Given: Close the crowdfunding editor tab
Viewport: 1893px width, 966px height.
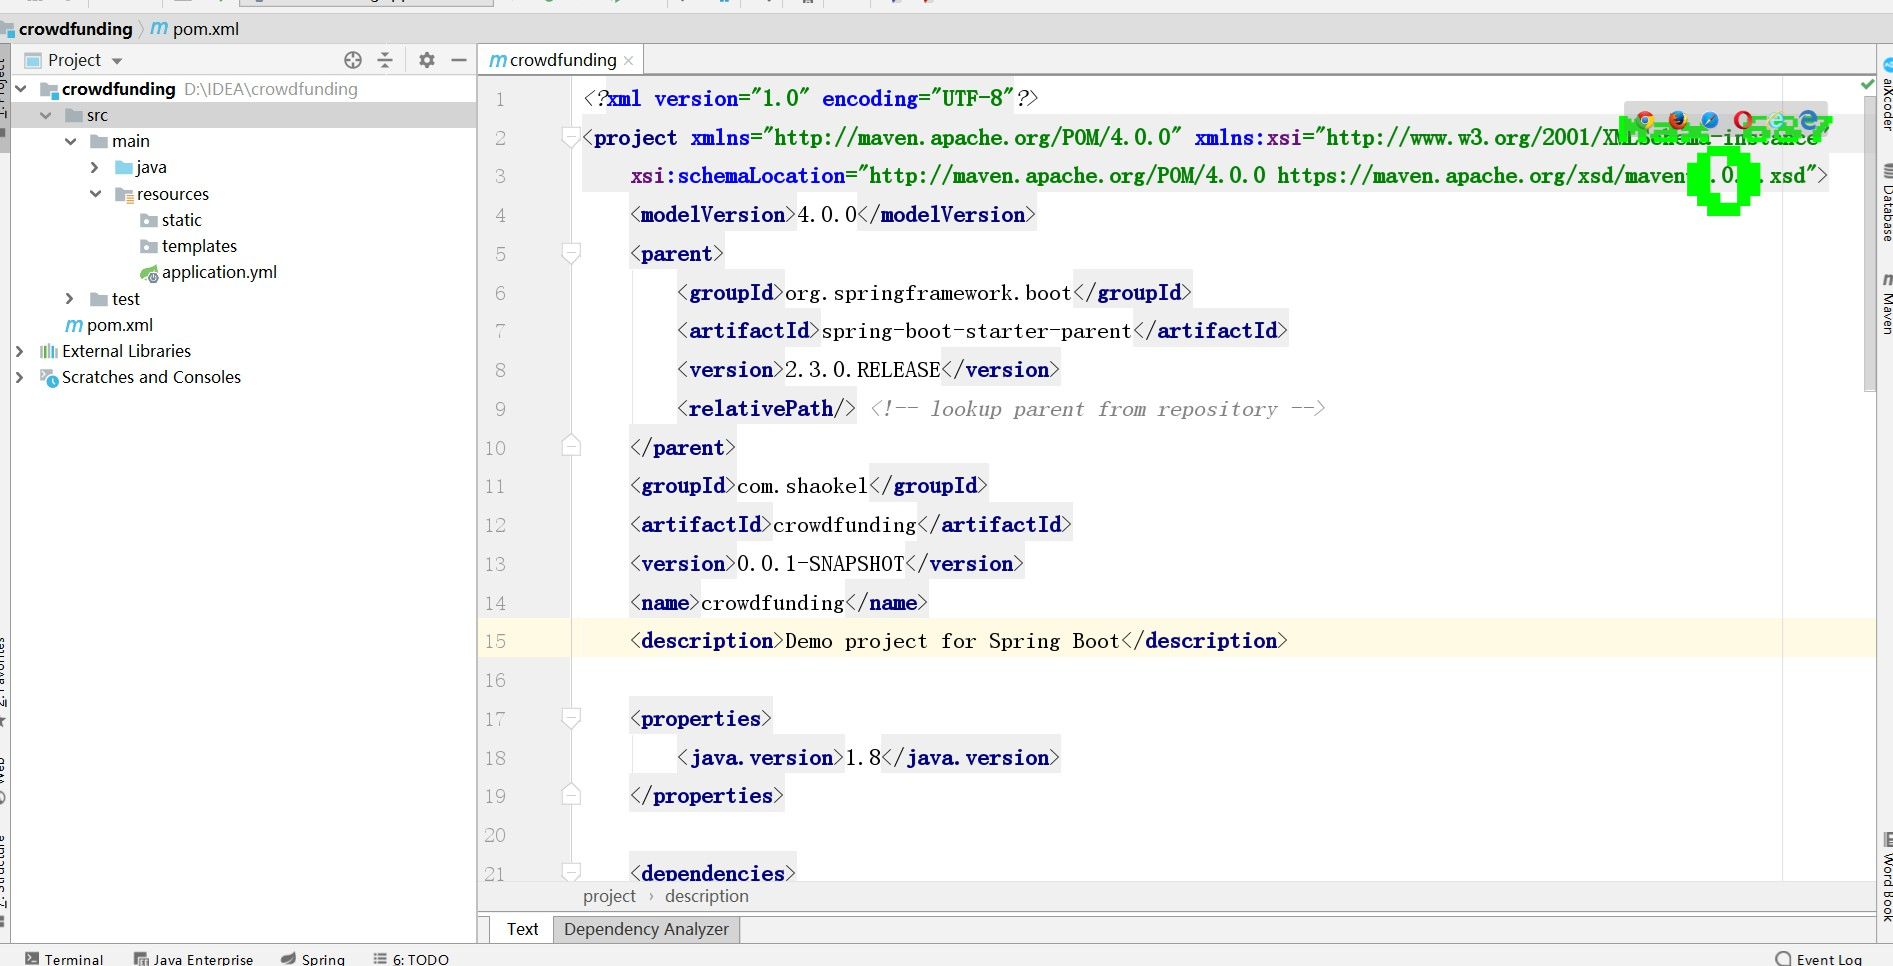Looking at the screenshot, I should point(629,61).
